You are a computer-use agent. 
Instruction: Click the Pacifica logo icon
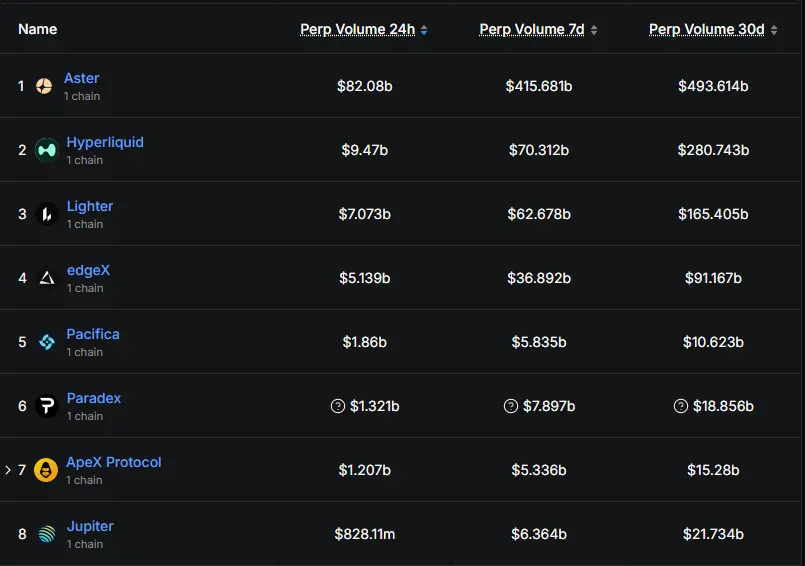(46, 342)
